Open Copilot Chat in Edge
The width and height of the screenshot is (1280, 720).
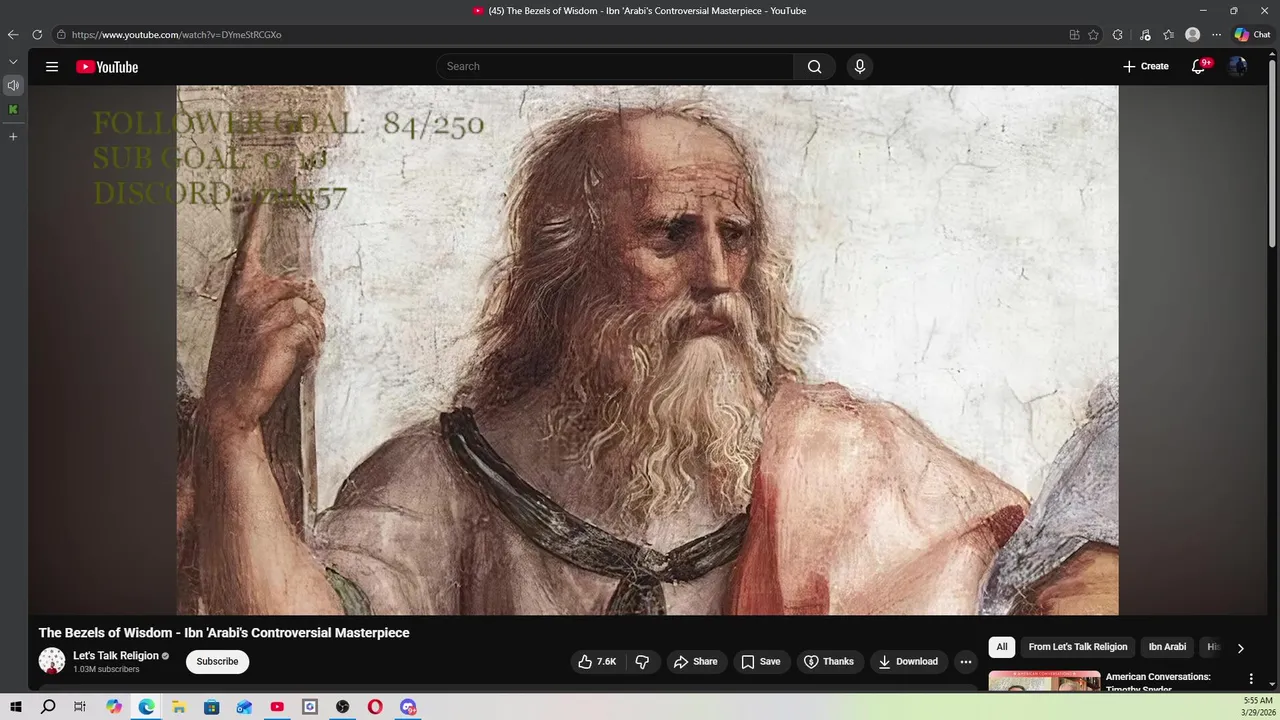point(1252,34)
